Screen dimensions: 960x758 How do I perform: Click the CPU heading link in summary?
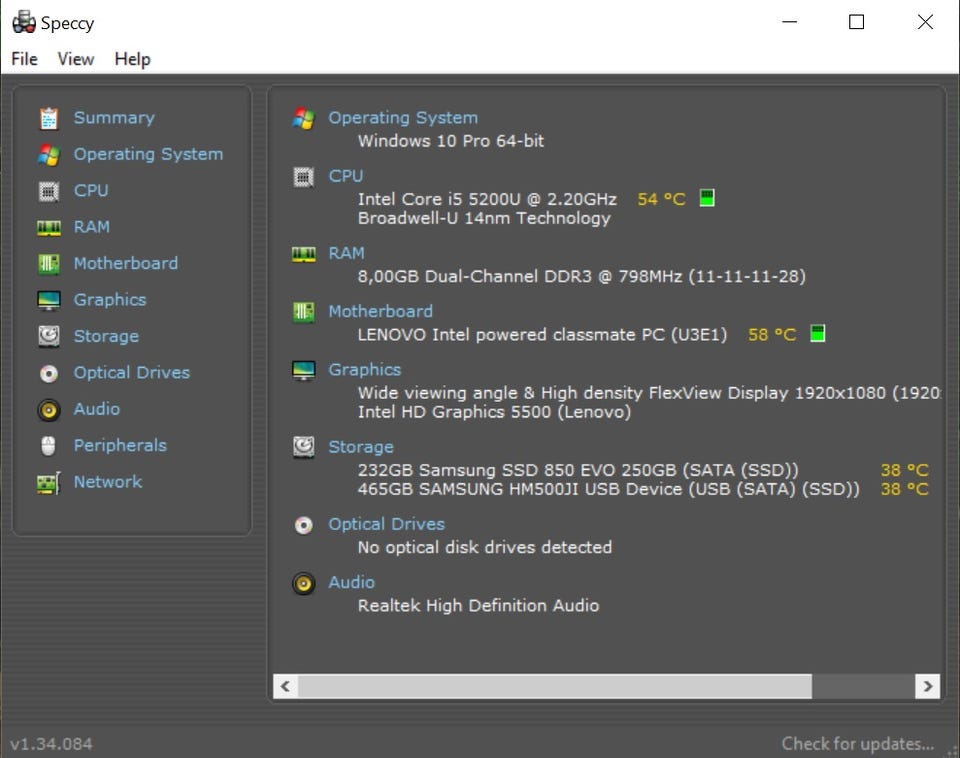pyautogui.click(x=345, y=176)
